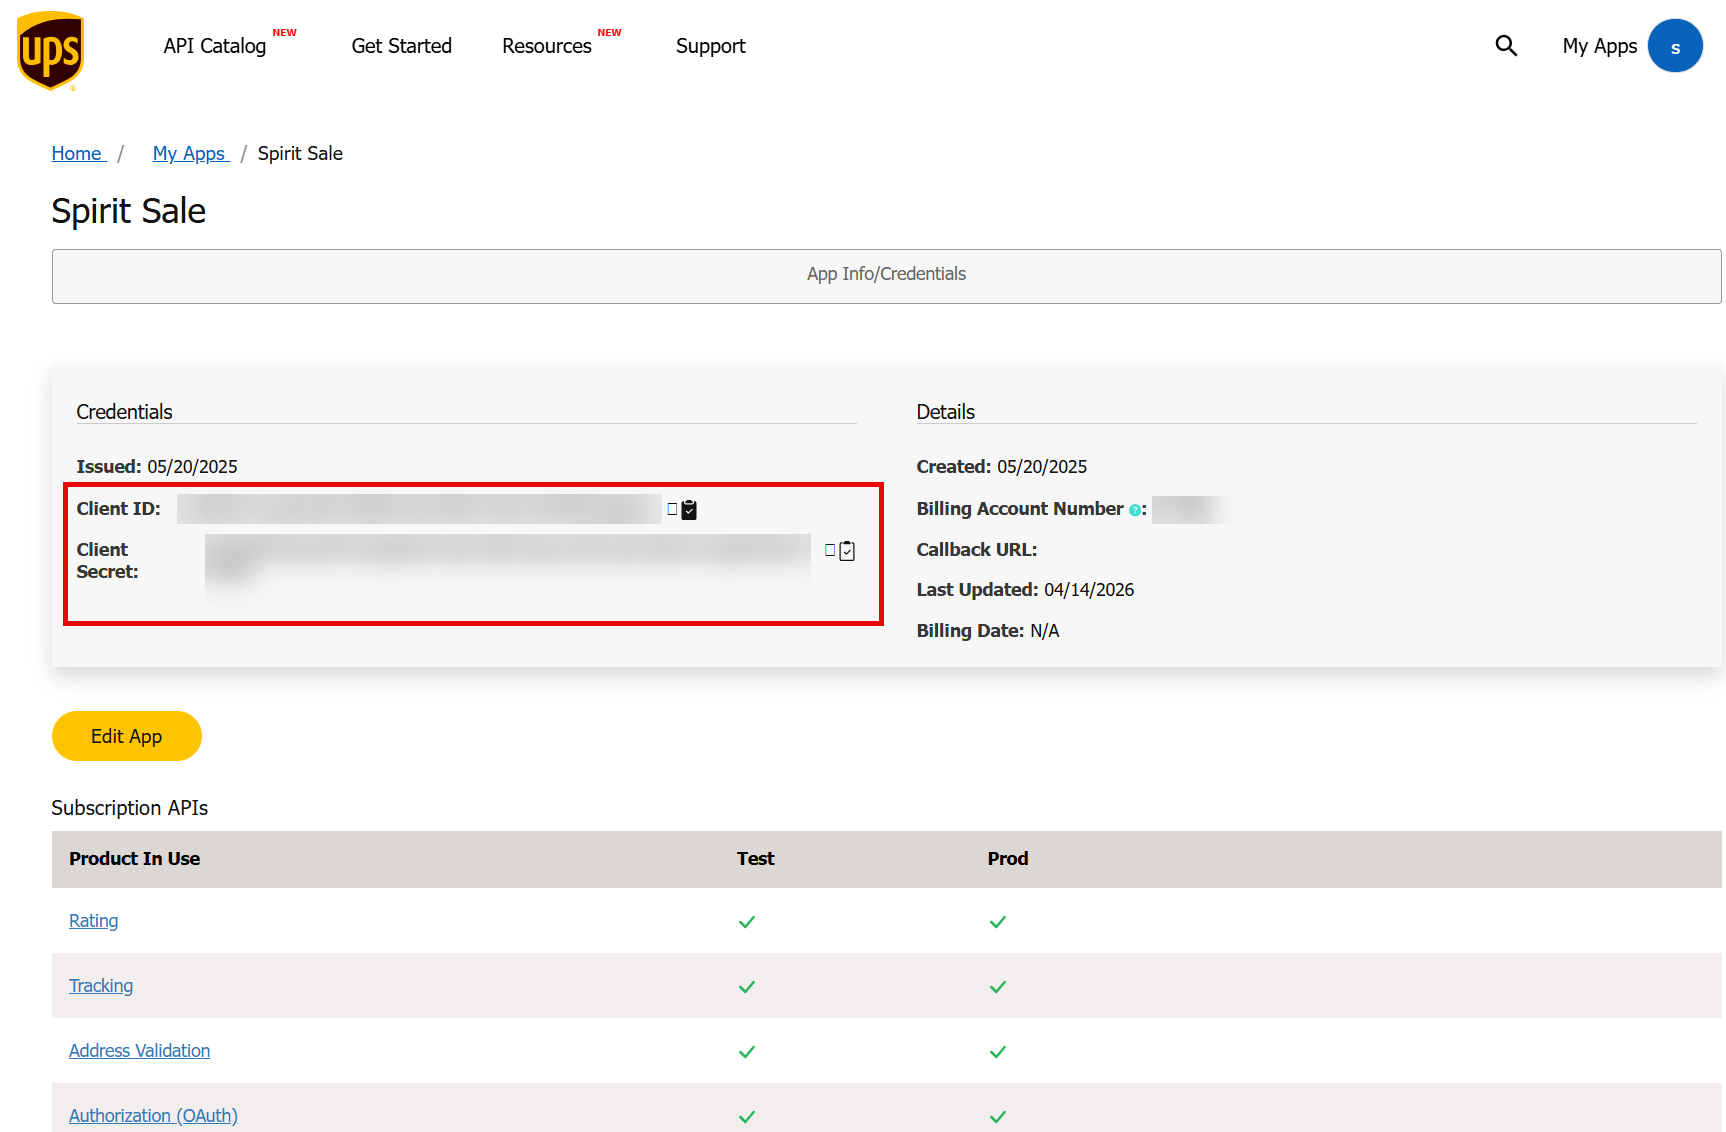This screenshot has width=1726, height=1132.
Task: Open the Authorization (OAuth) link
Action: tap(153, 1116)
